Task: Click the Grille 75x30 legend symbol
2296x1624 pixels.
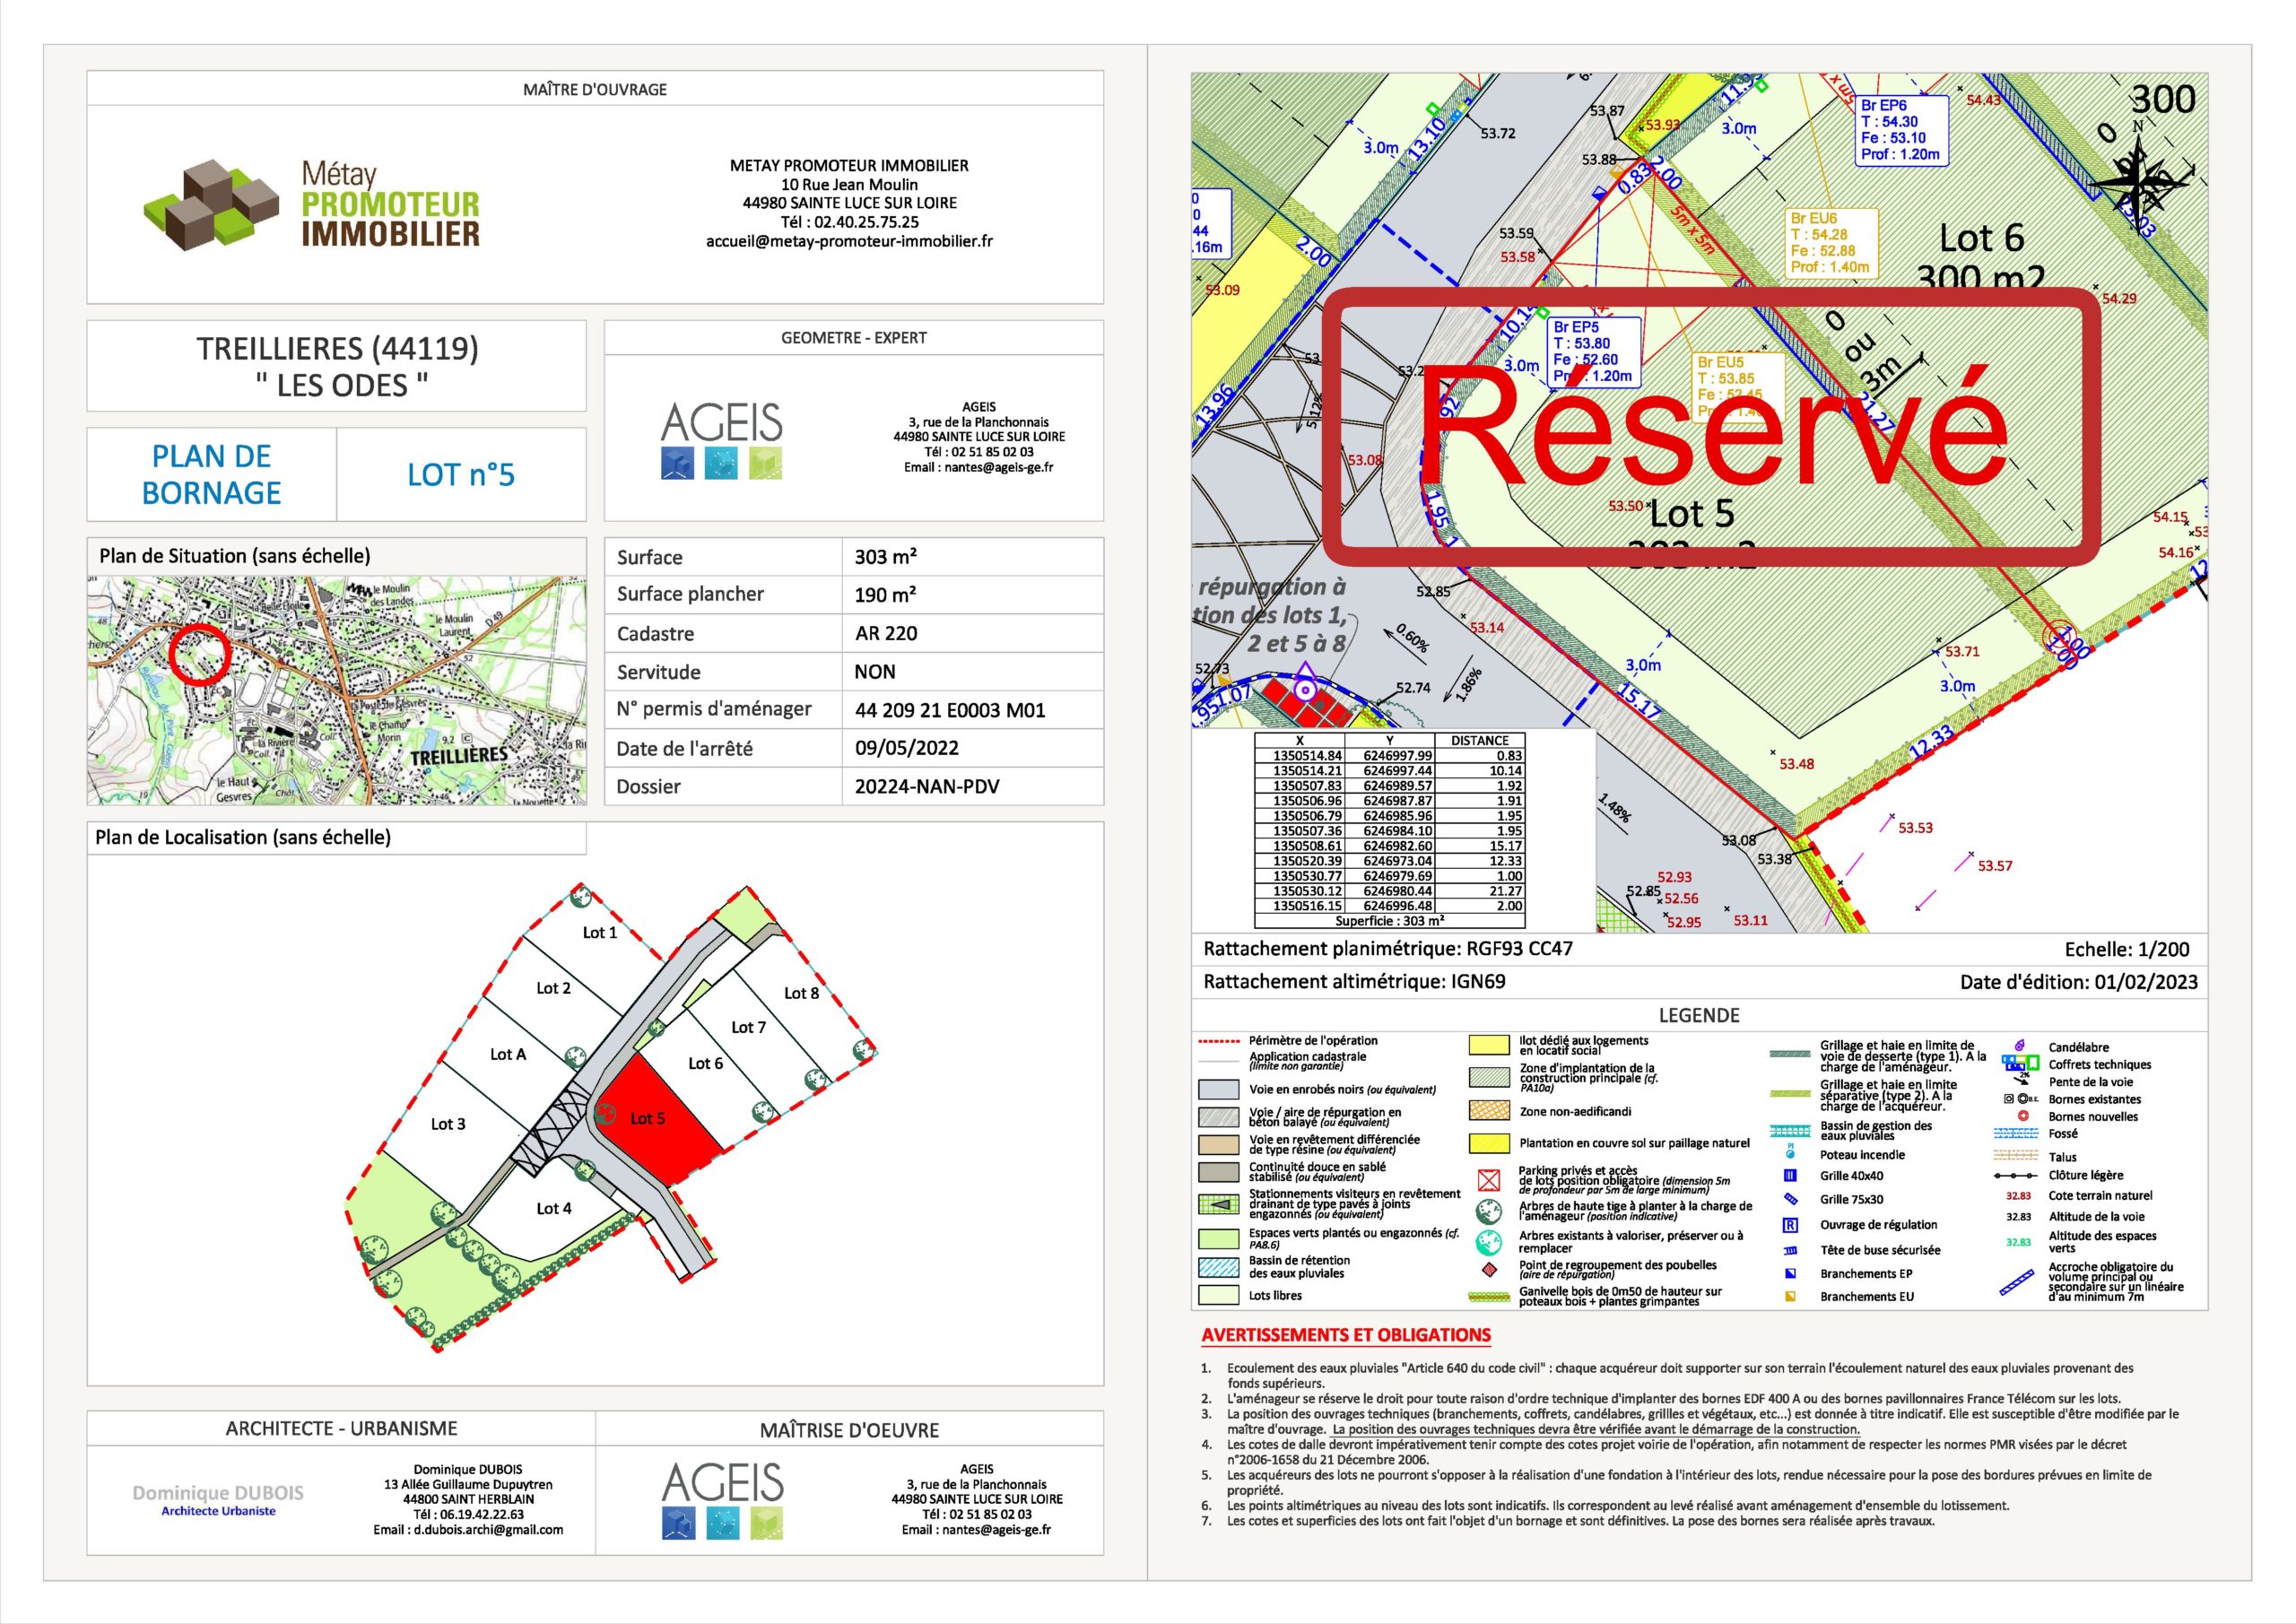Action: tap(1790, 1199)
